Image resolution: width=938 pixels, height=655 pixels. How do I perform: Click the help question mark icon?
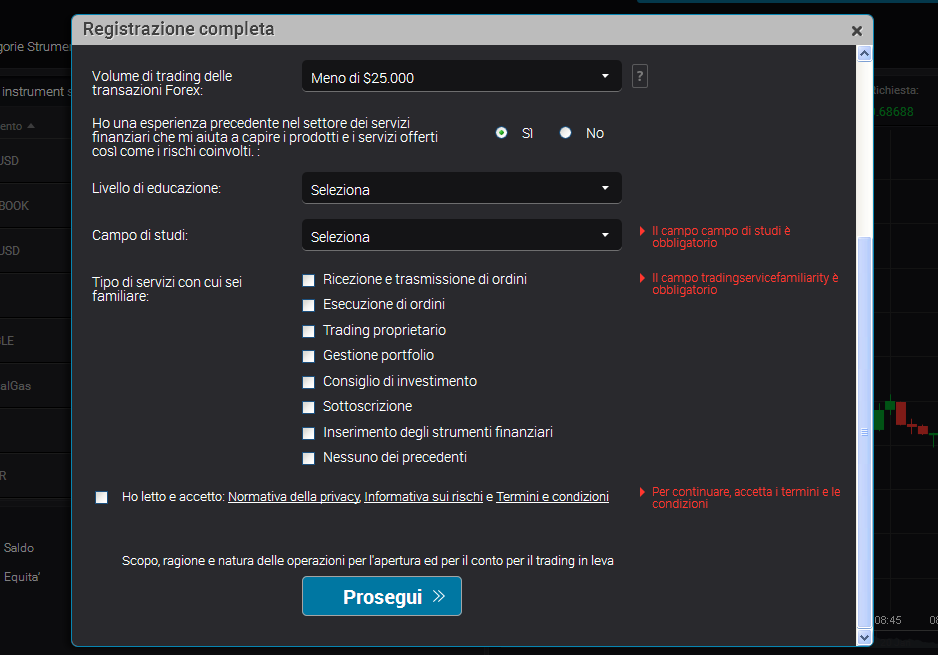639,77
